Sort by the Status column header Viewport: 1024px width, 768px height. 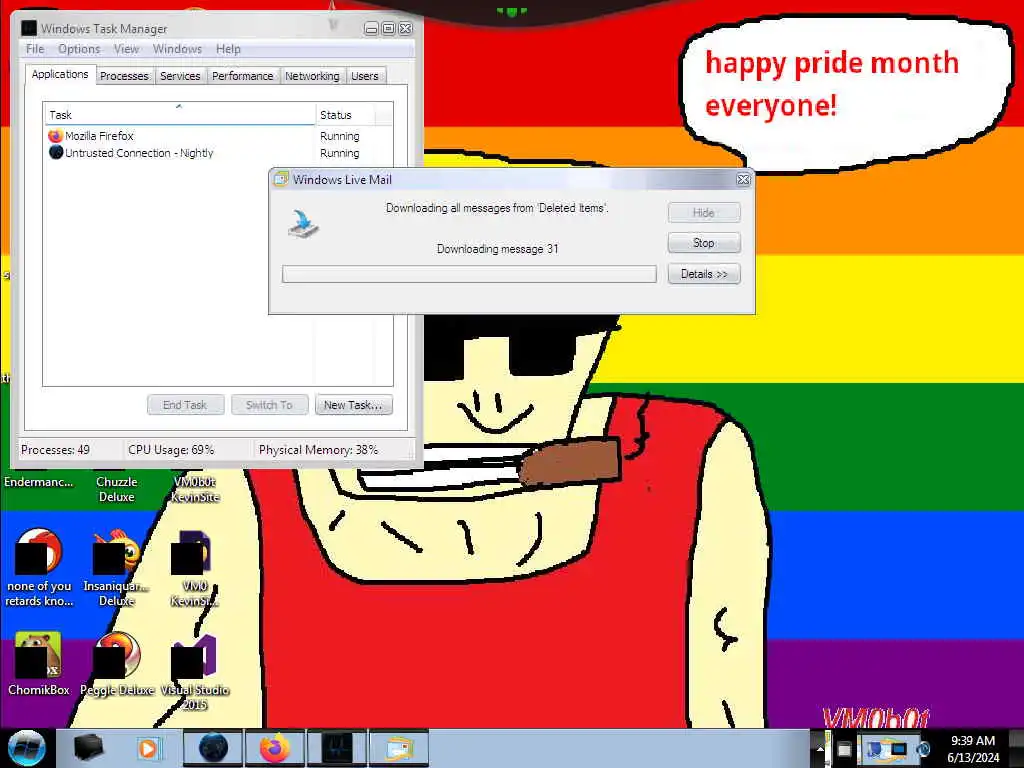(x=345, y=114)
